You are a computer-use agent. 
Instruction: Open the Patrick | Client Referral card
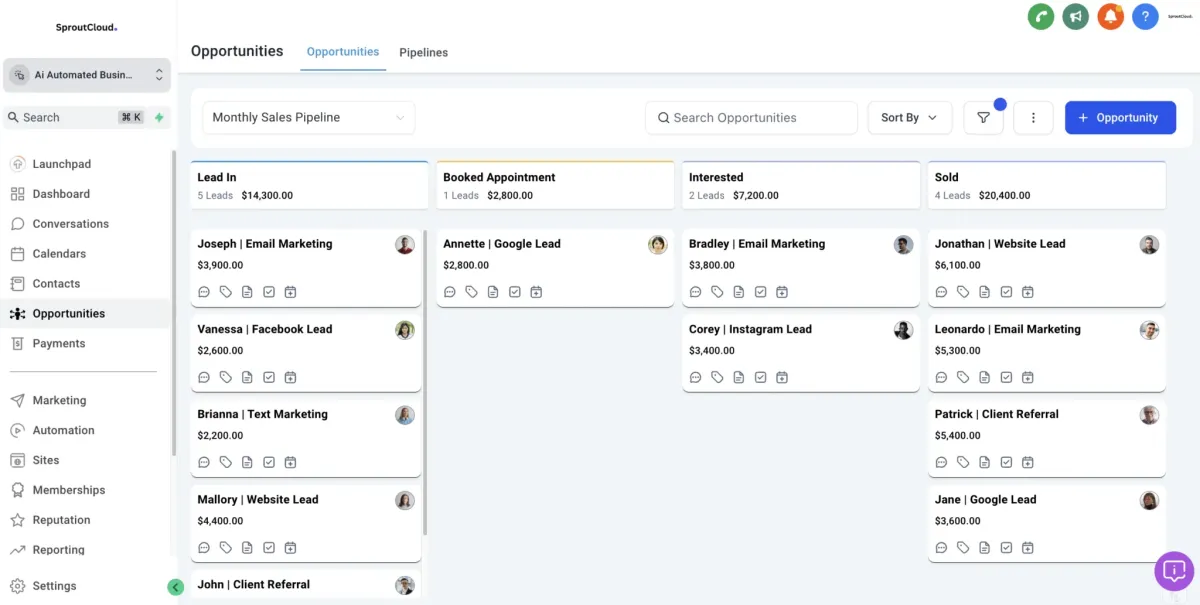point(1047,438)
